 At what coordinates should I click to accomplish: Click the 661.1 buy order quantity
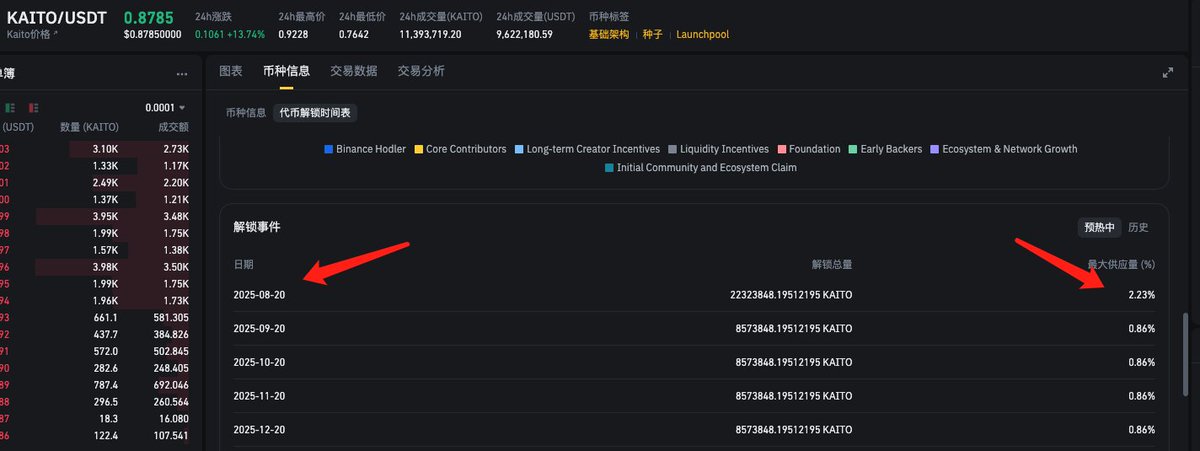tap(106, 317)
